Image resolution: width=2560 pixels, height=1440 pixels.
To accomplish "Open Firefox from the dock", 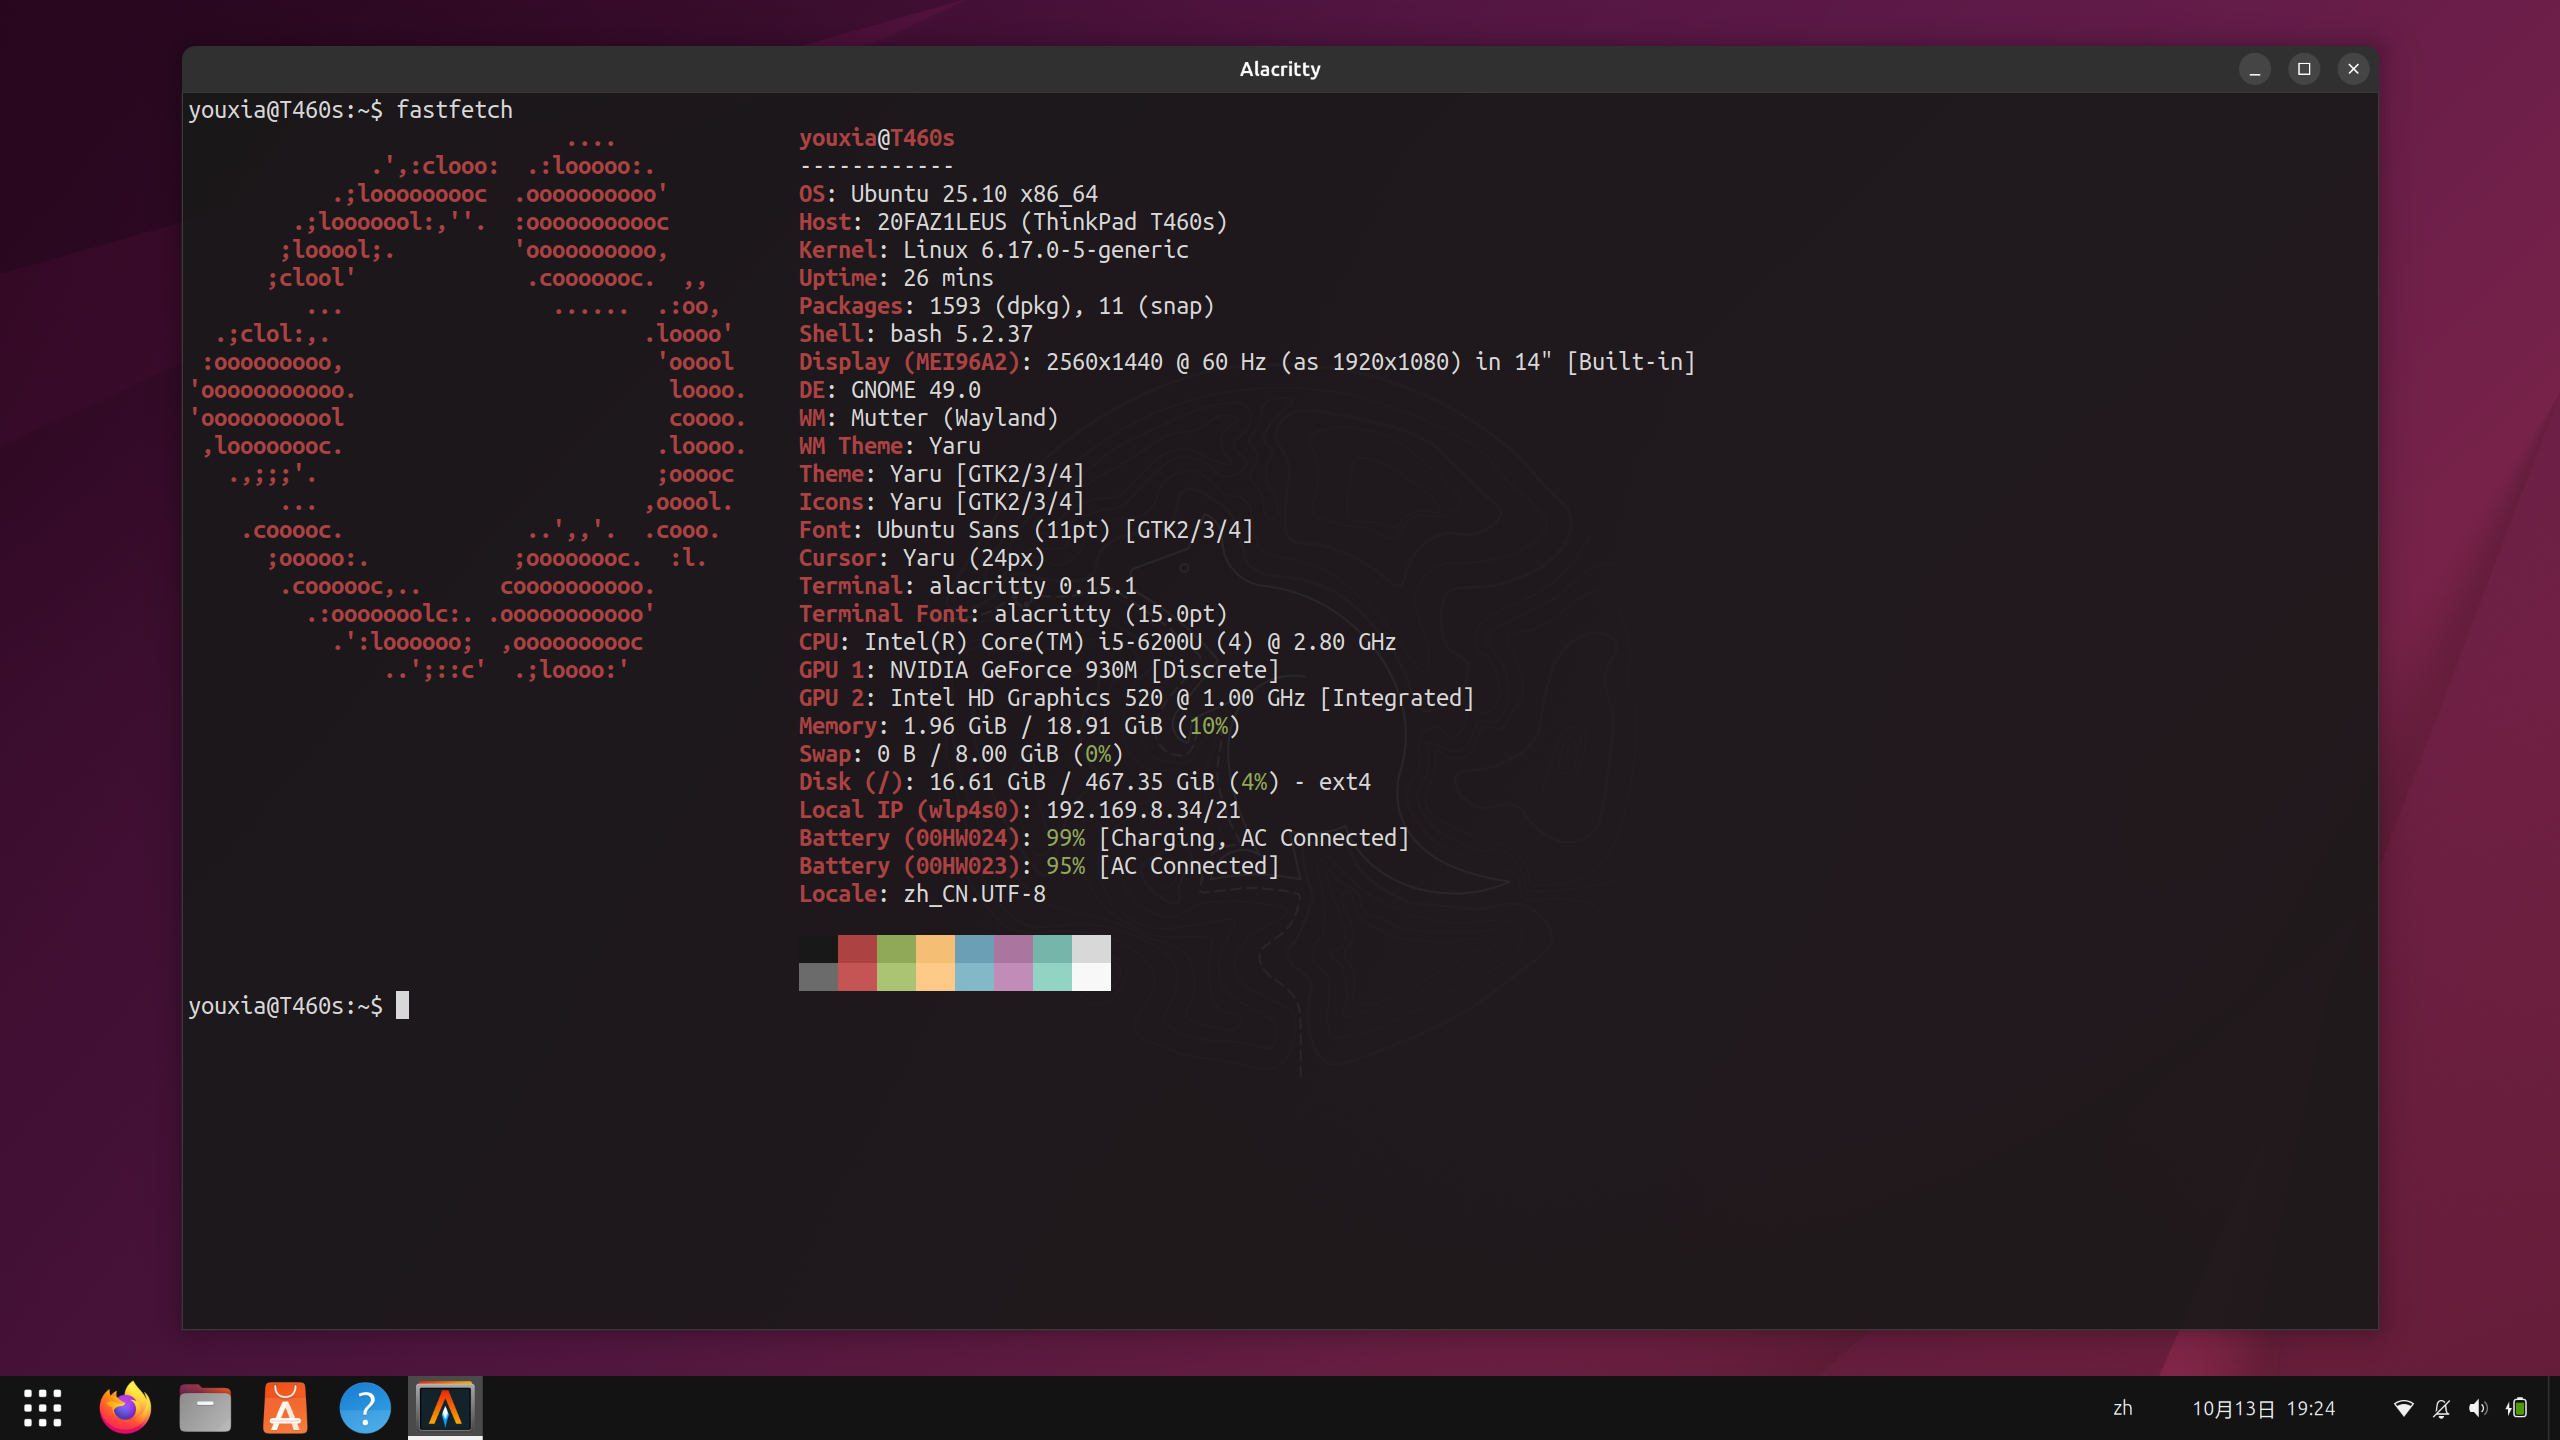I will coord(125,1408).
